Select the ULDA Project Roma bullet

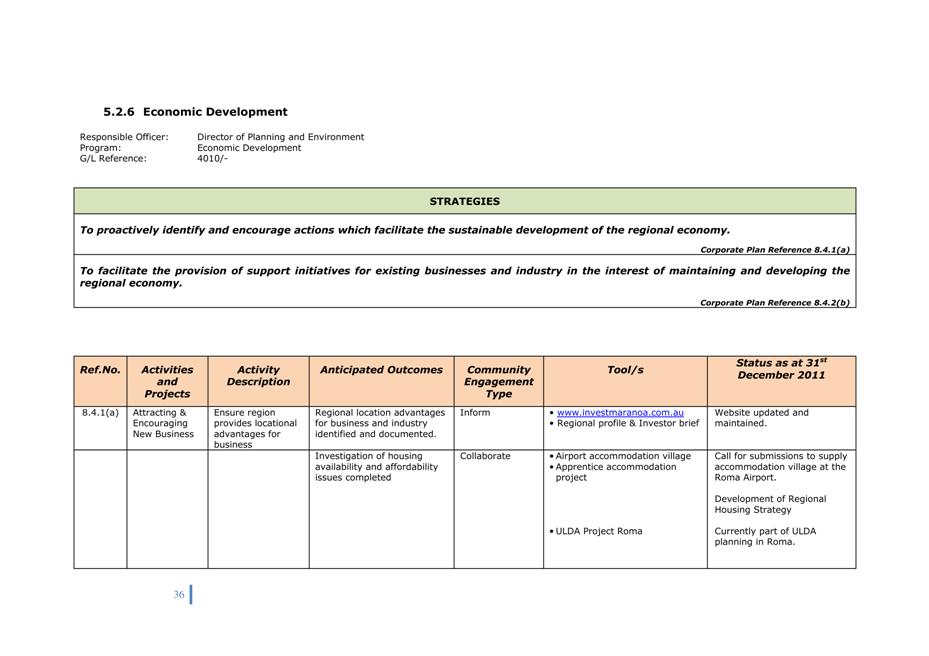[599, 531]
